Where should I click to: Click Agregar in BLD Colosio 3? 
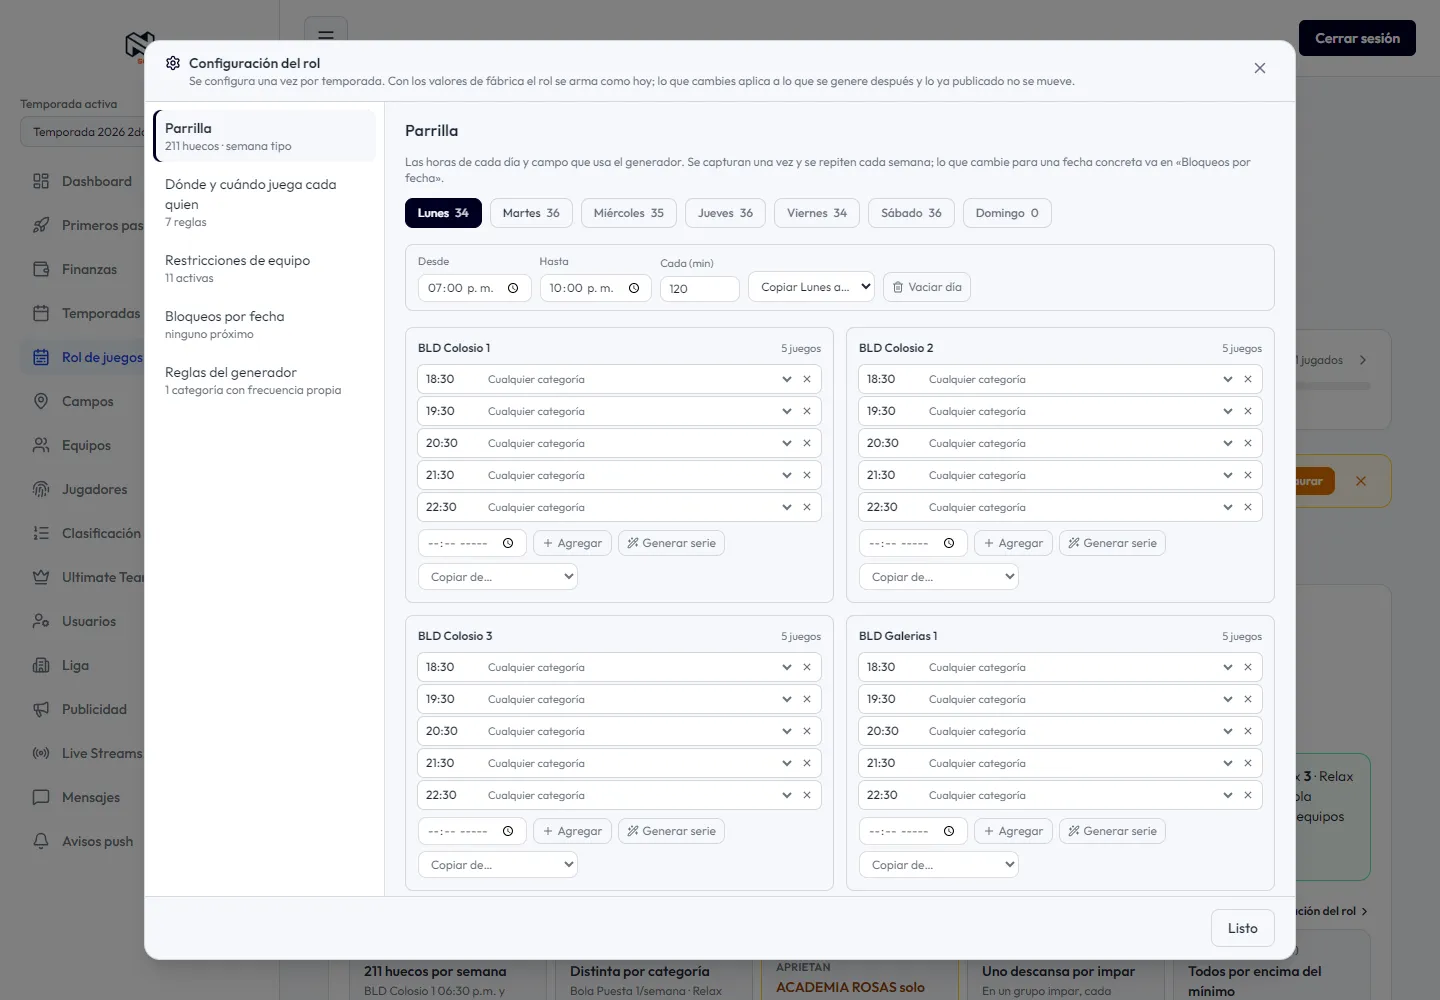(572, 831)
